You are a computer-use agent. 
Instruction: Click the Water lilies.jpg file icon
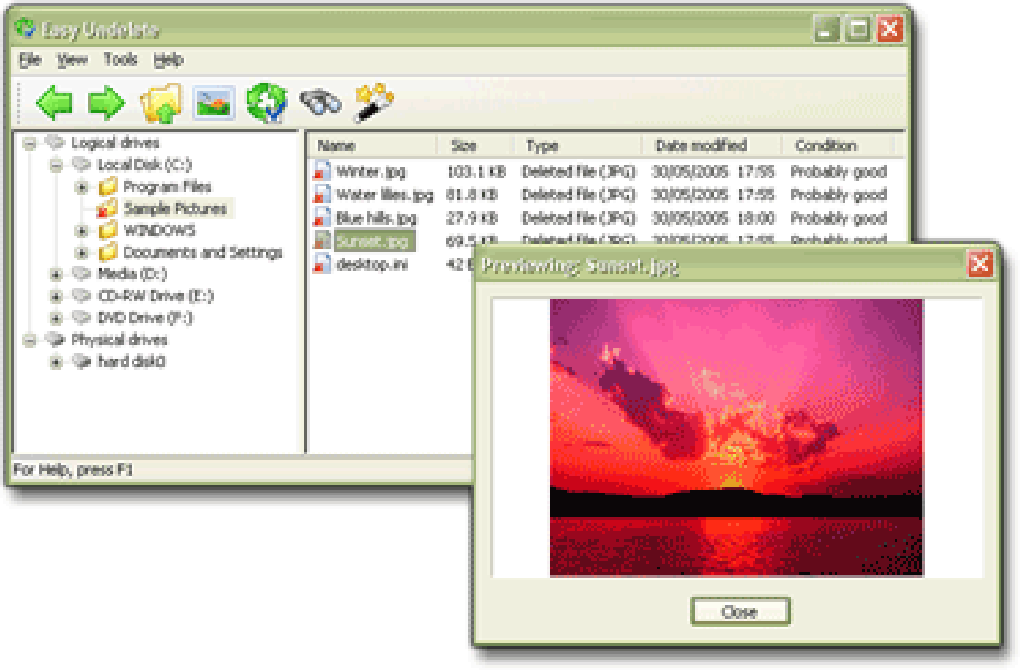click(322, 194)
